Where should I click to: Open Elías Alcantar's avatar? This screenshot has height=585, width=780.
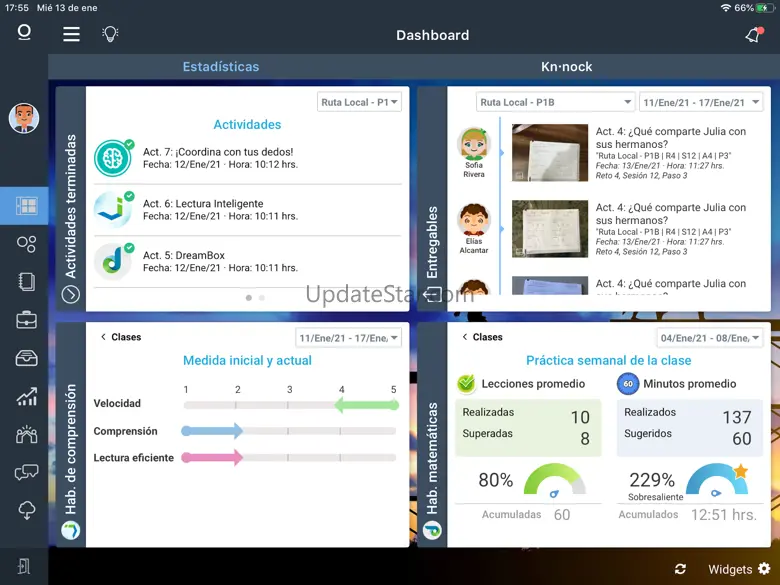tap(474, 219)
